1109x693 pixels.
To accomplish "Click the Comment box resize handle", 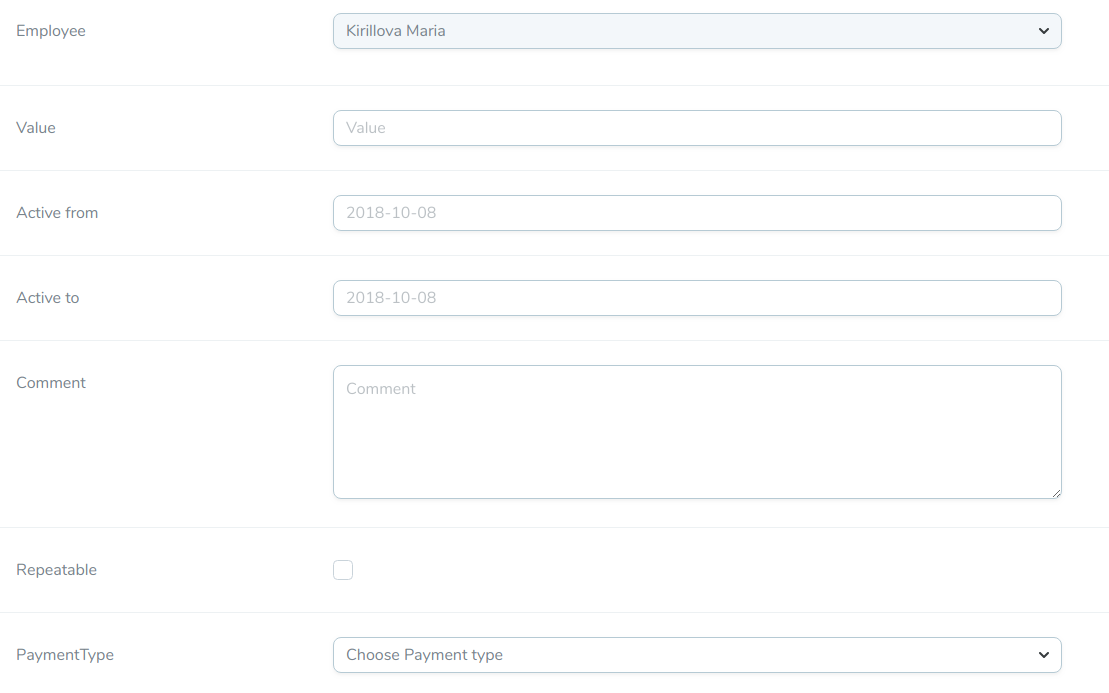I will [1055, 492].
